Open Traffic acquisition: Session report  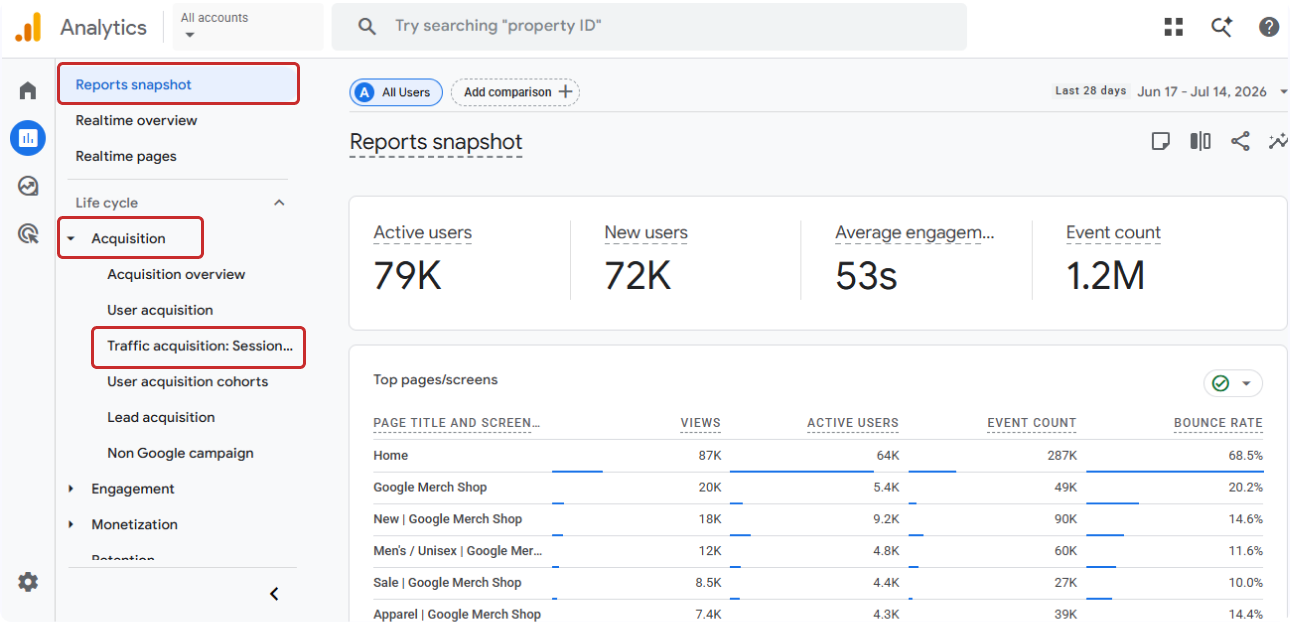click(x=199, y=347)
